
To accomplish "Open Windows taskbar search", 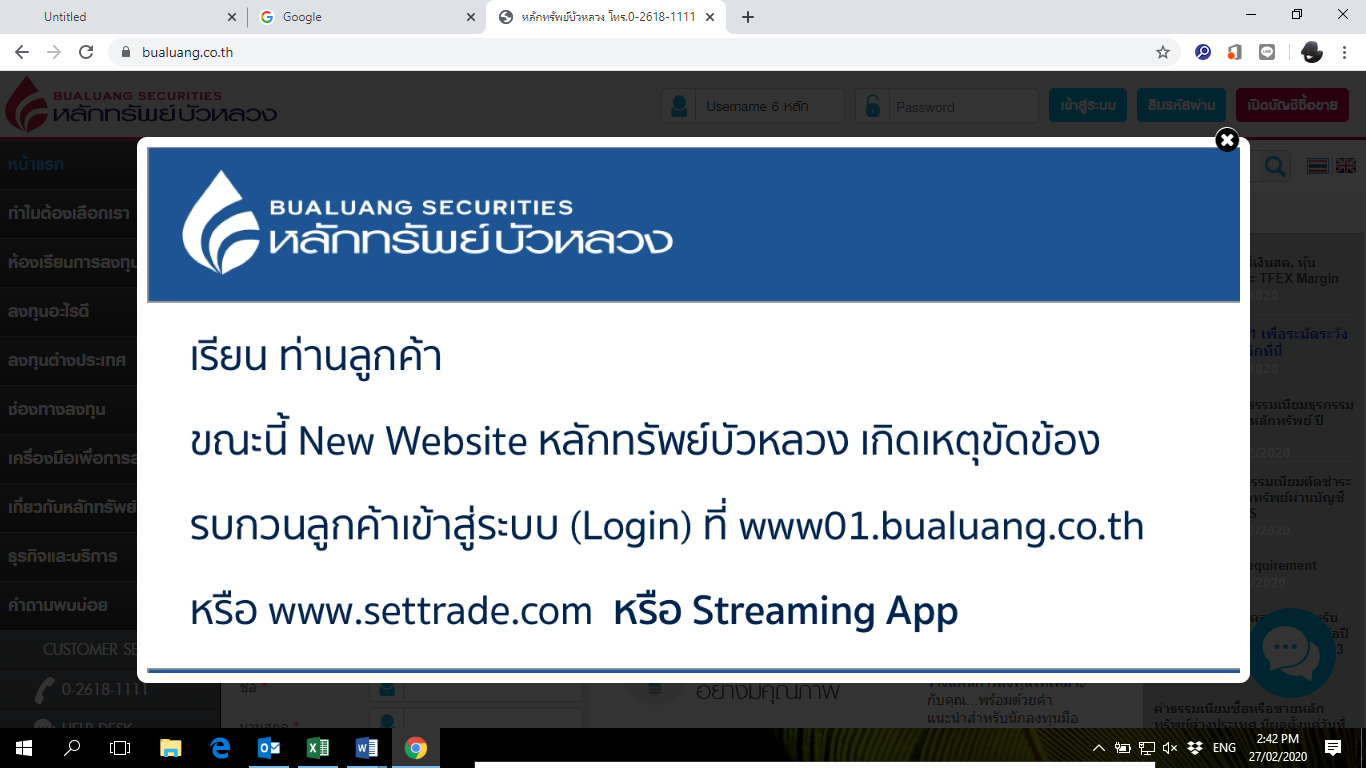I will [x=72, y=747].
